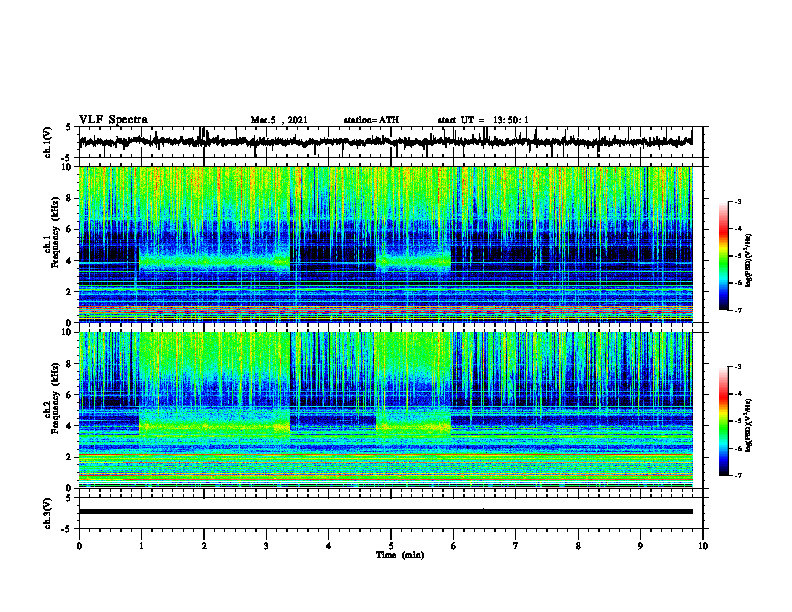The image size is (792, 612).
Task: Click the ch.1 spectrogram color scale bar
Action: click(x=723, y=256)
